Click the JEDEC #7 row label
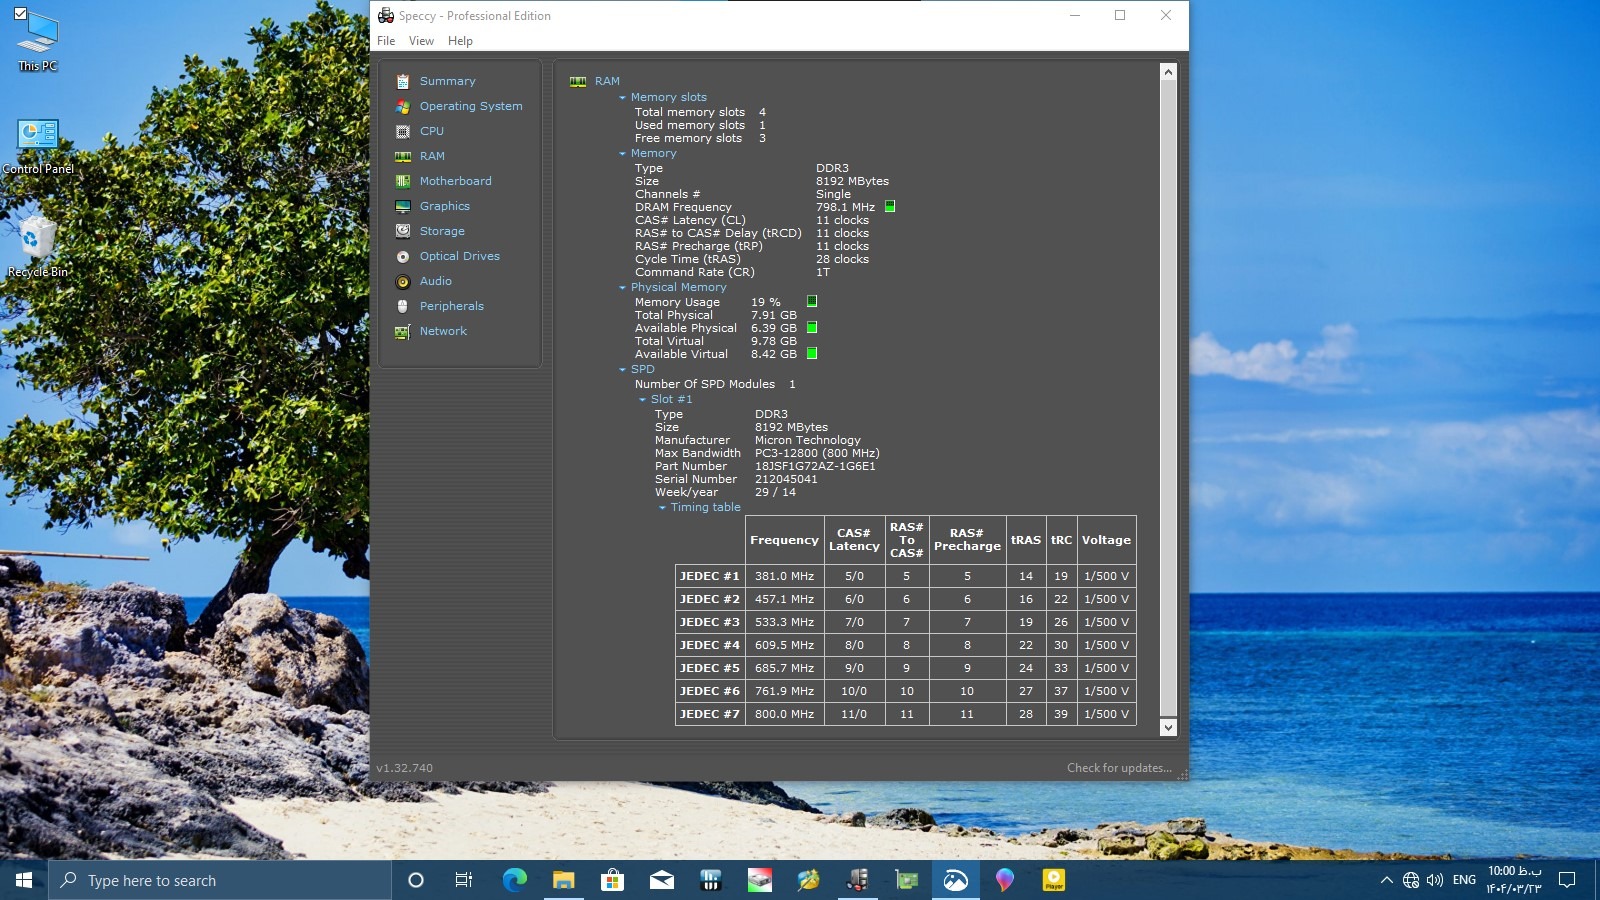Image resolution: width=1600 pixels, height=900 pixels. click(x=710, y=714)
